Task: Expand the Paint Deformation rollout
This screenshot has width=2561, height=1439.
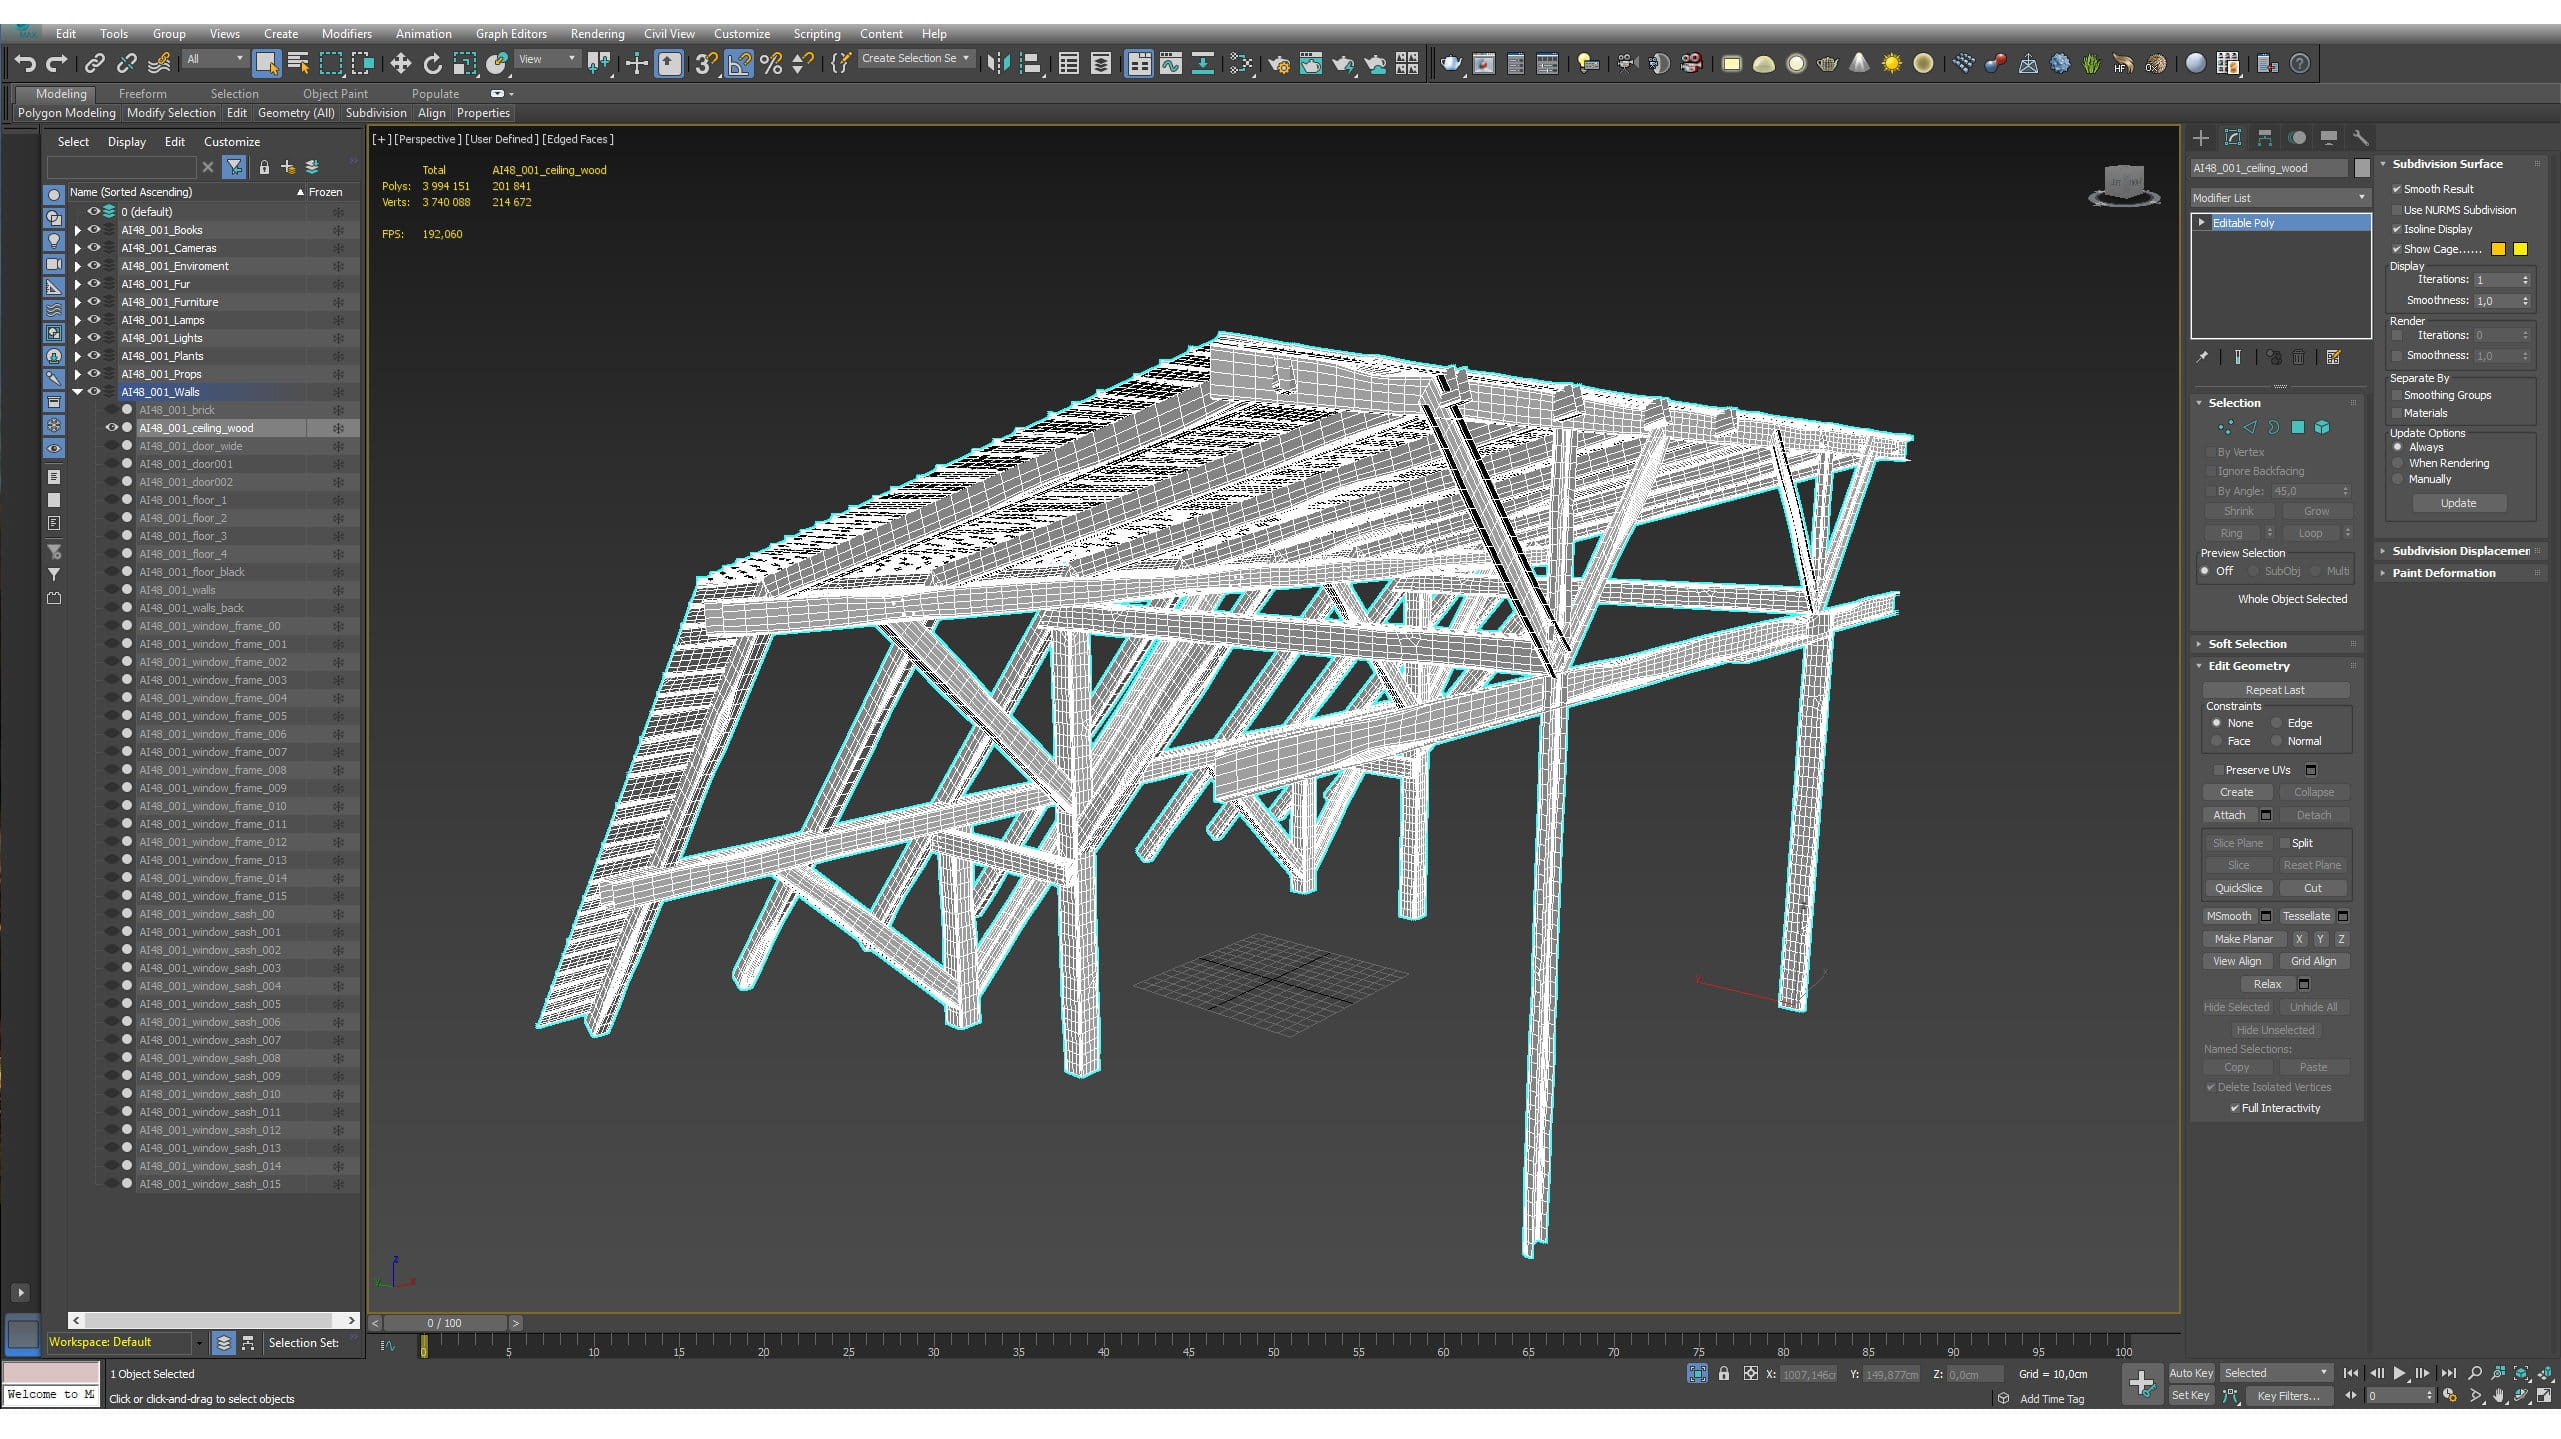Action: (2443, 573)
